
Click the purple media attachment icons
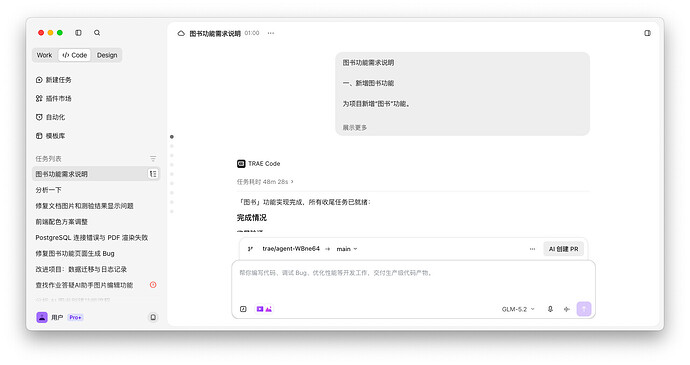(264, 309)
